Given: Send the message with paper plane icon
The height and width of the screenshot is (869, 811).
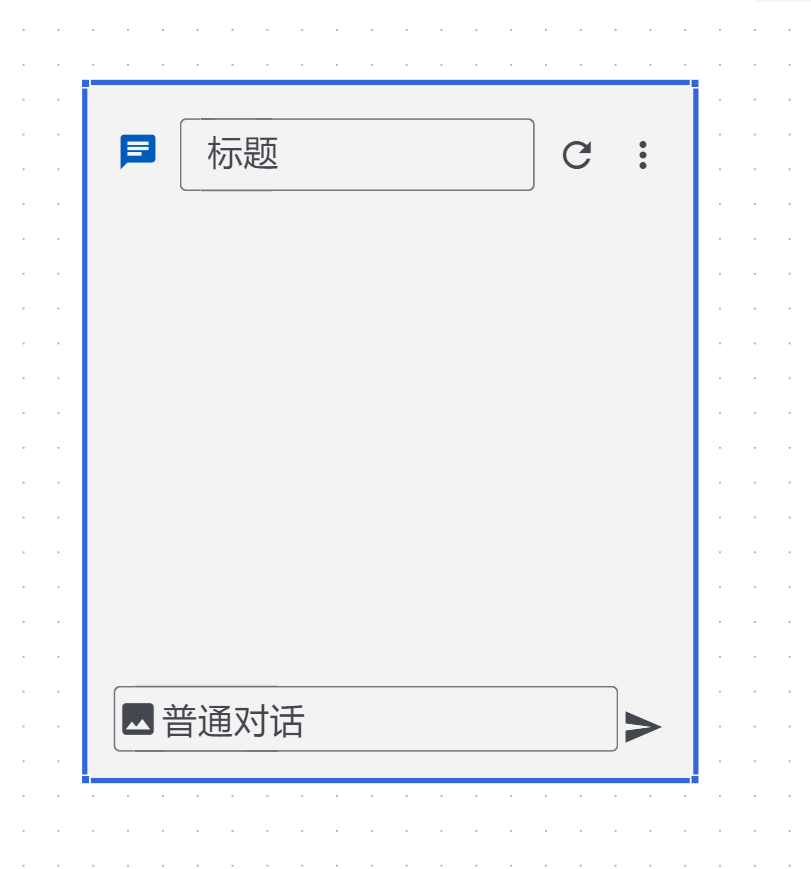Looking at the screenshot, I should (x=642, y=727).
